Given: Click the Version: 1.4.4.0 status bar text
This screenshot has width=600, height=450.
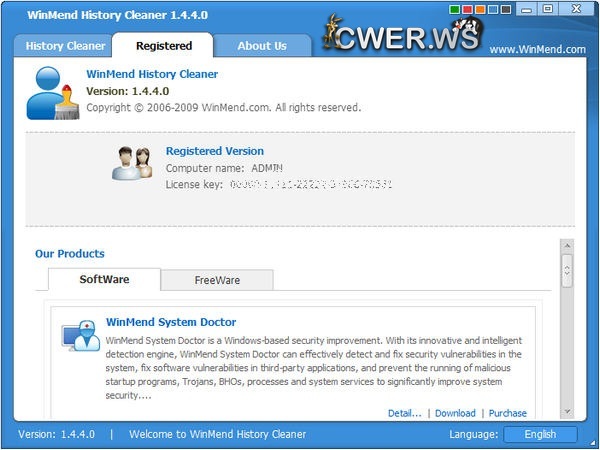Looking at the screenshot, I should click(x=57, y=434).
